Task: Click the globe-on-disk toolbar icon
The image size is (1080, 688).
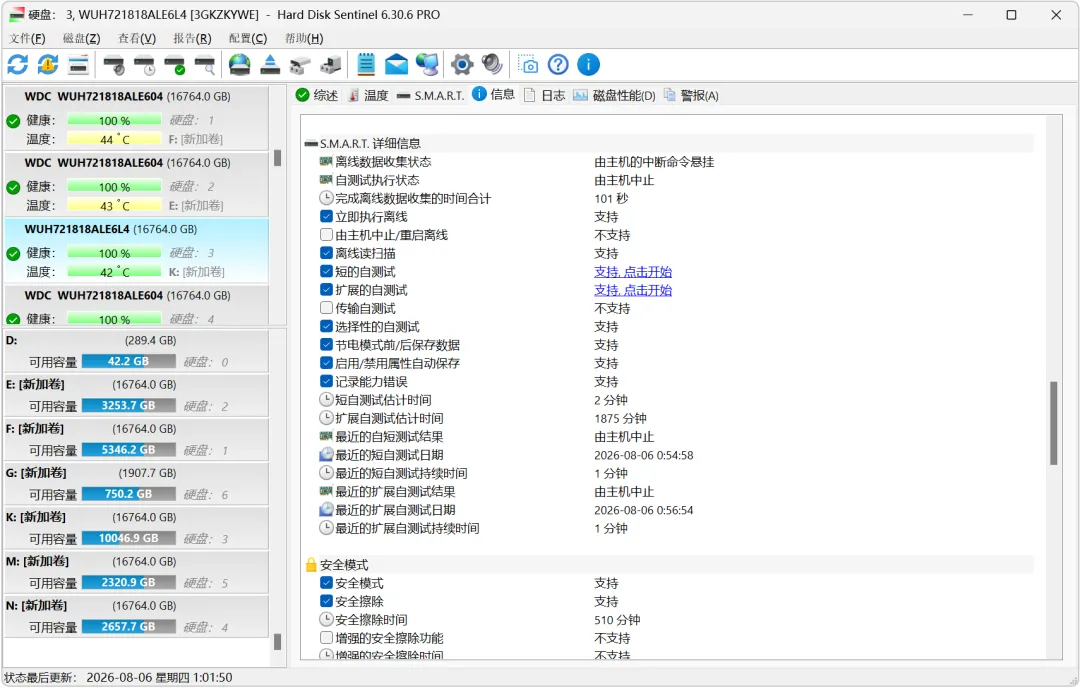Action: [240, 65]
